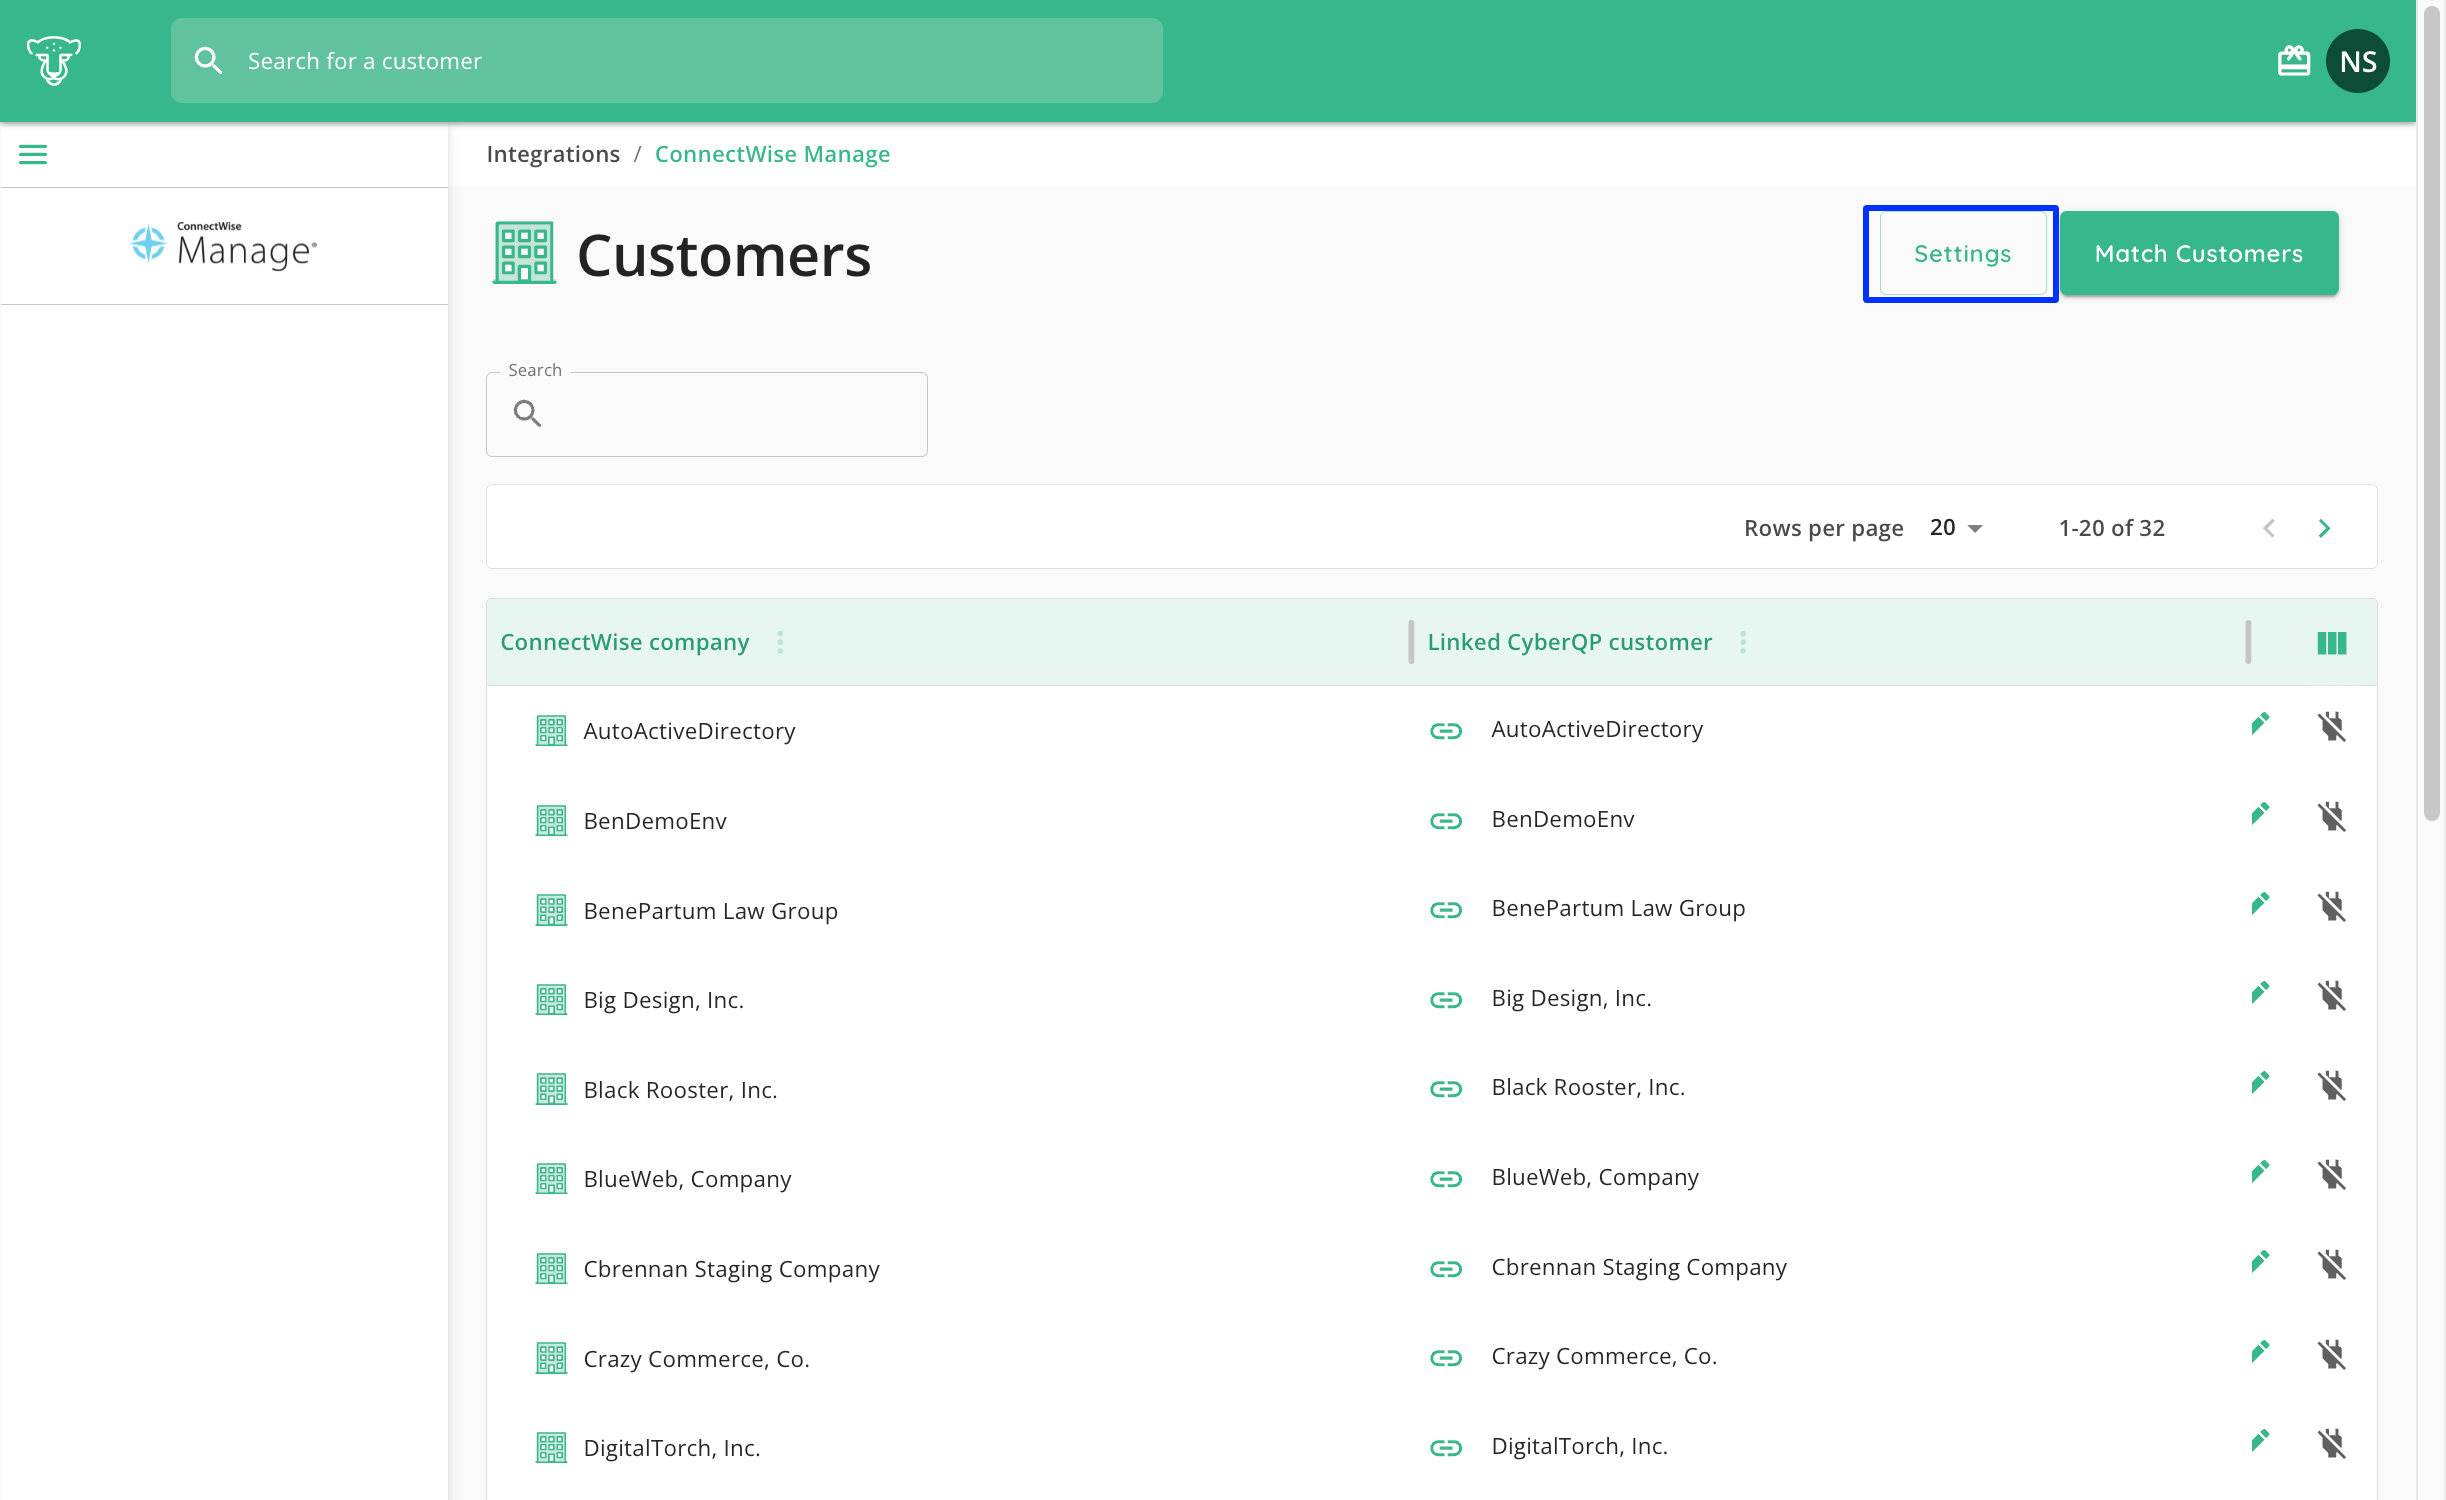Go to the previous page of results
The width and height of the screenshot is (2446, 1500).
[2269, 528]
